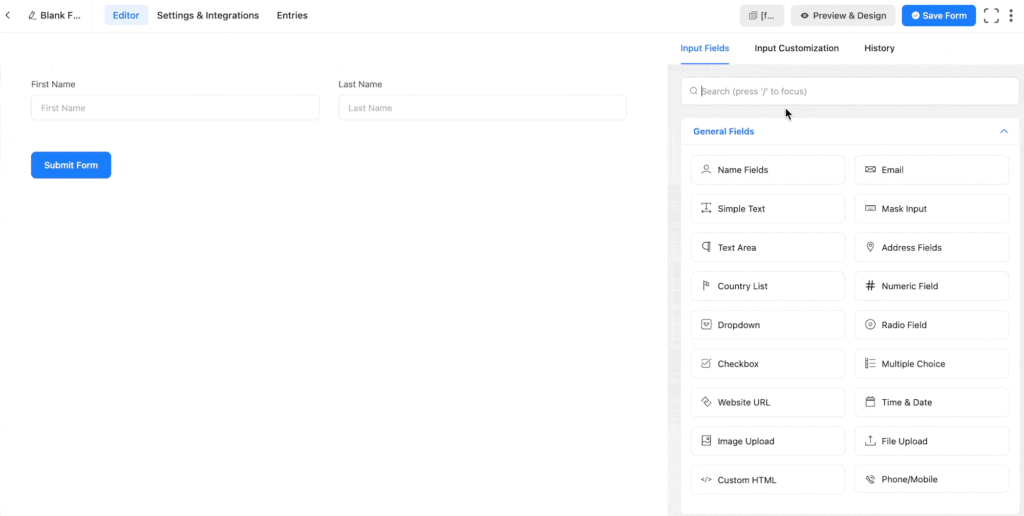Open Settings & Integrations
This screenshot has height=516, width=1024.
[x=207, y=16]
